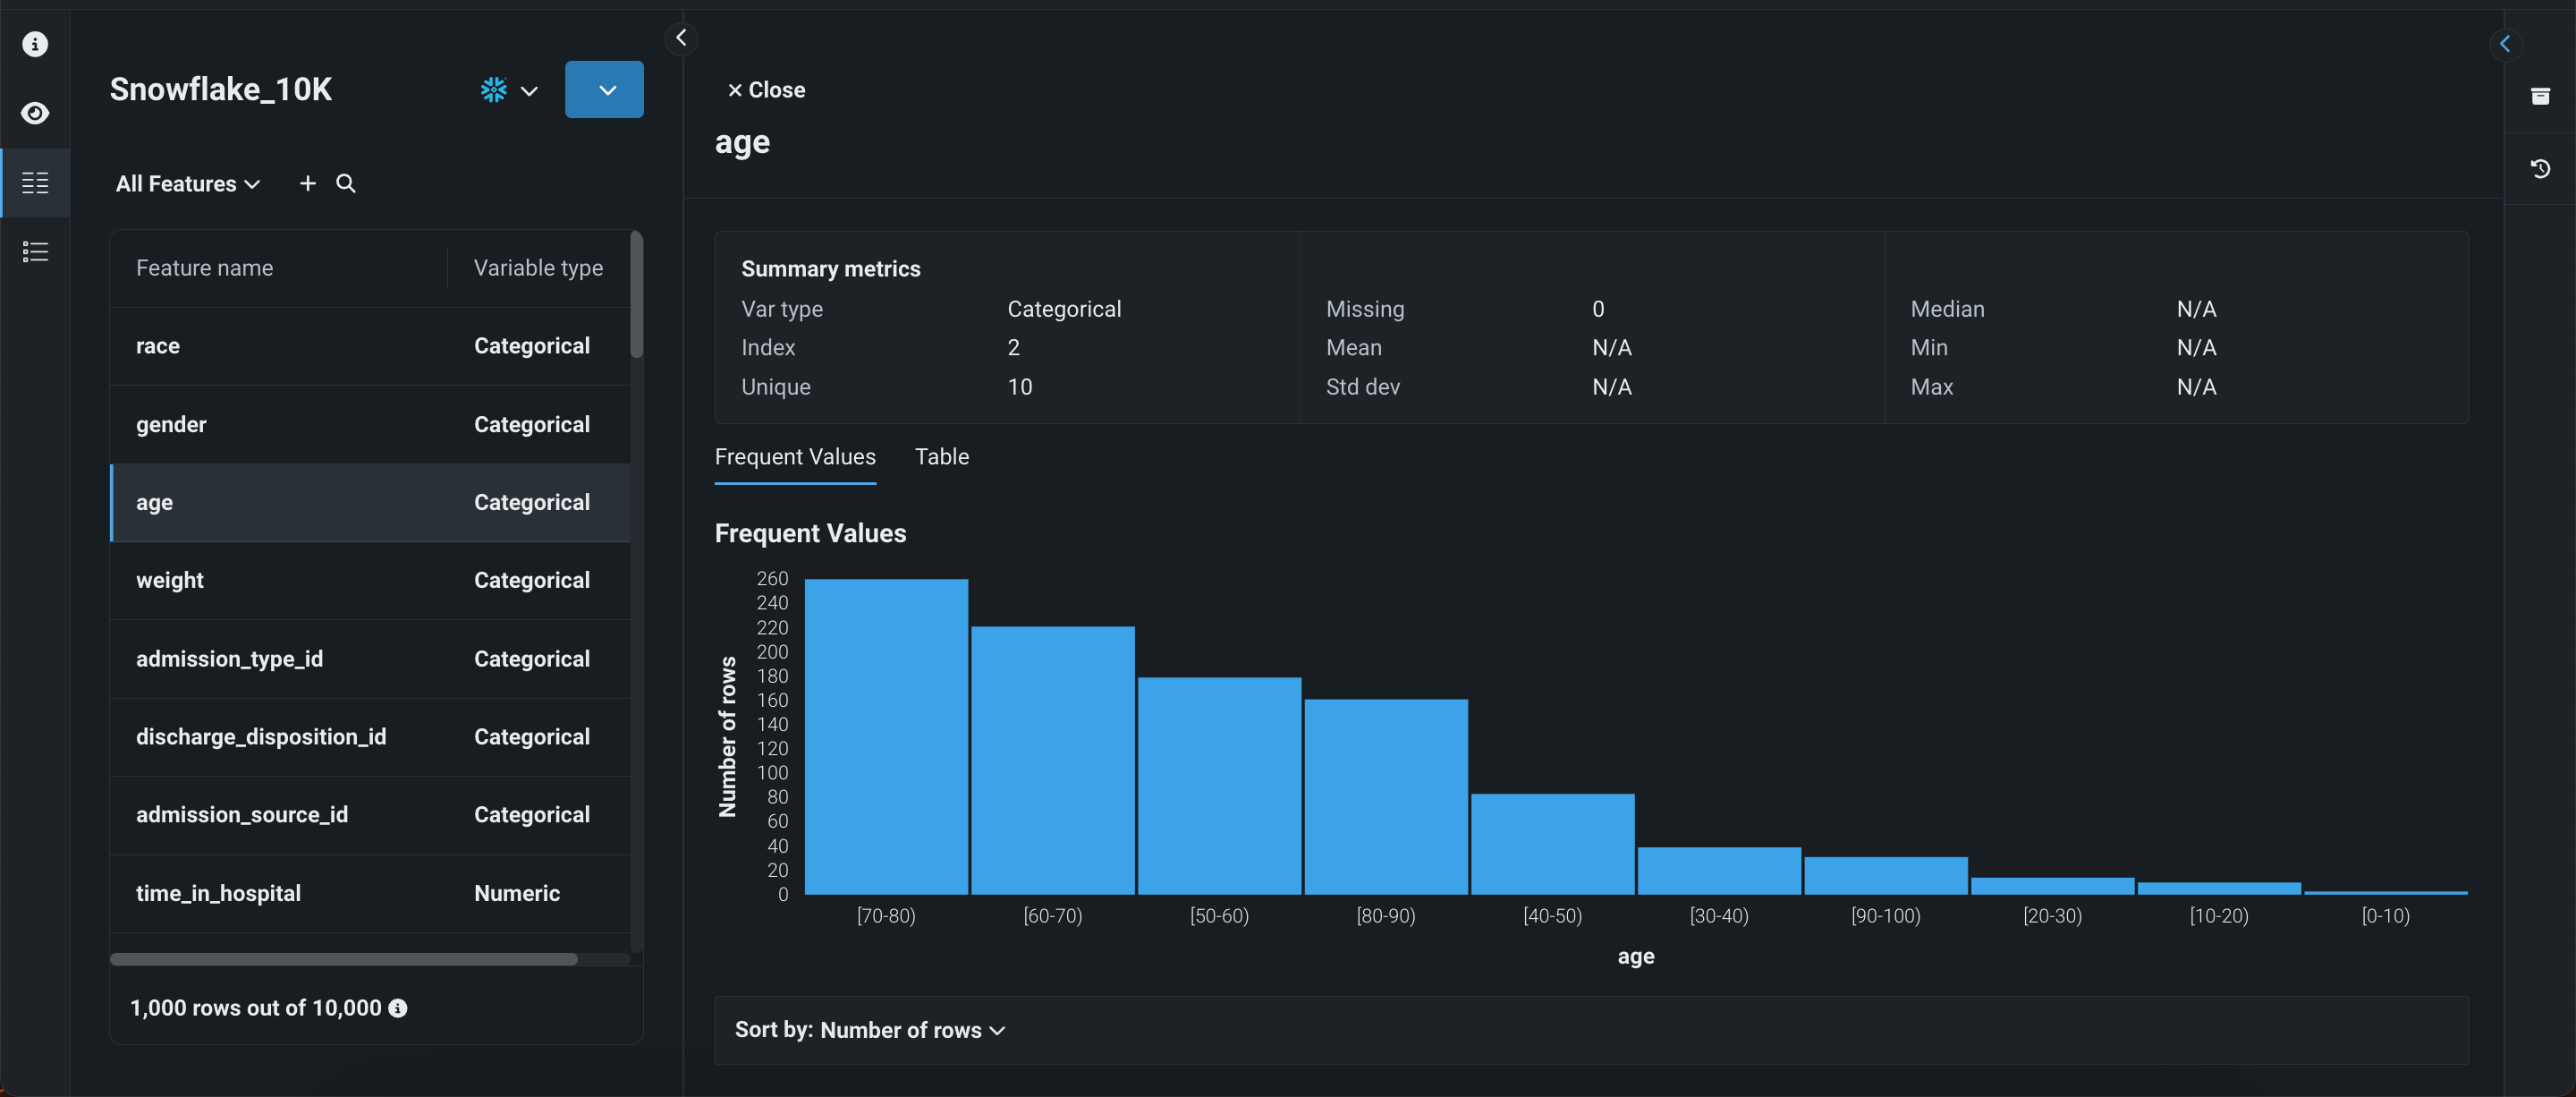Switch to the Table tab

click(941, 457)
